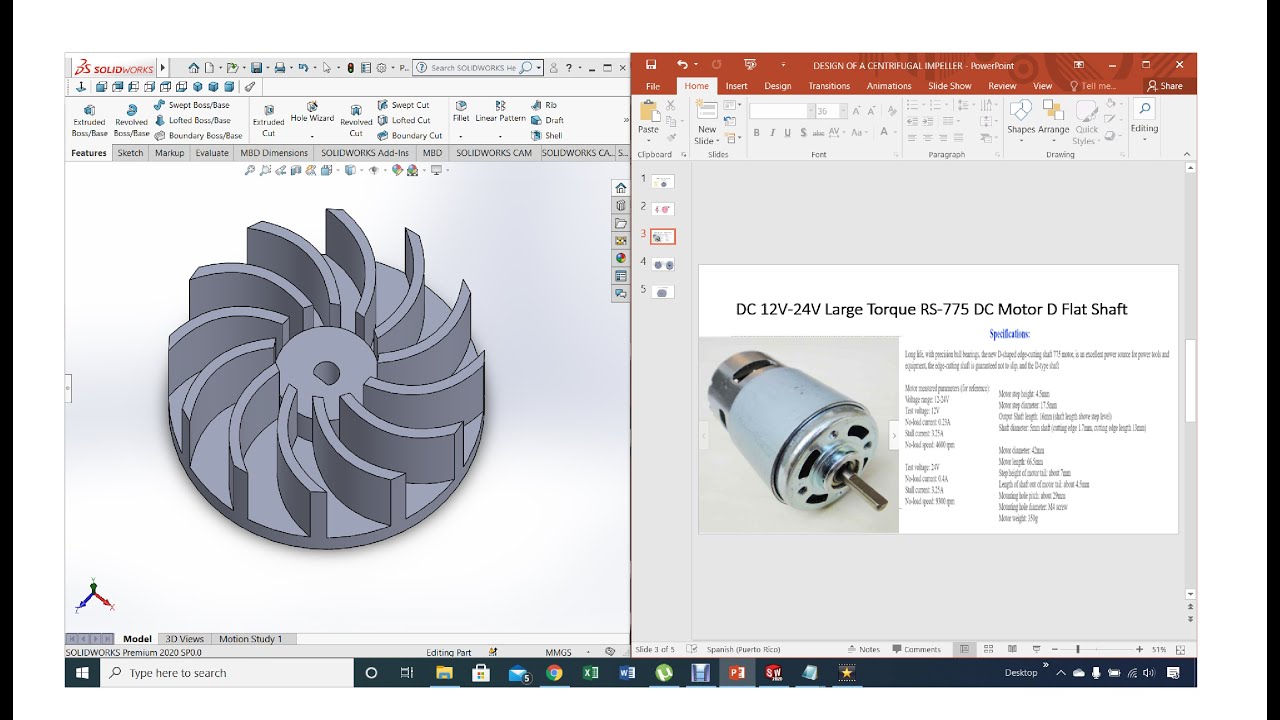Viewport: 1280px width, 720px height.
Task: Choose the Rib feature
Action: (x=544, y=105)
